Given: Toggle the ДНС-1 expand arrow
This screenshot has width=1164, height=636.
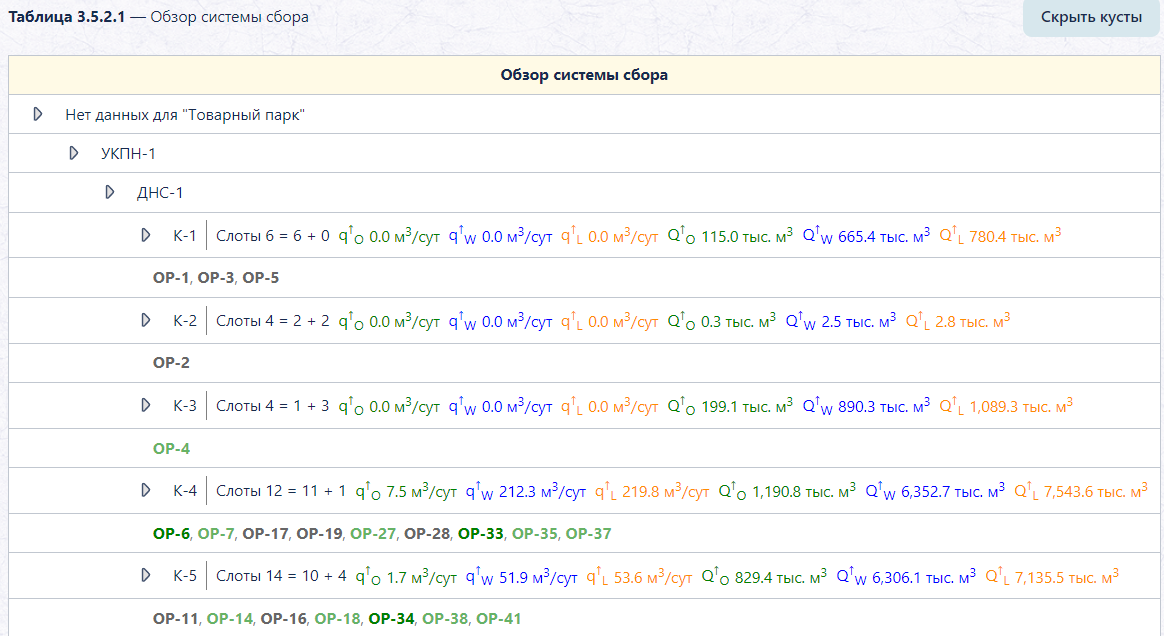Looking at the screenshot, I should 109,192.
